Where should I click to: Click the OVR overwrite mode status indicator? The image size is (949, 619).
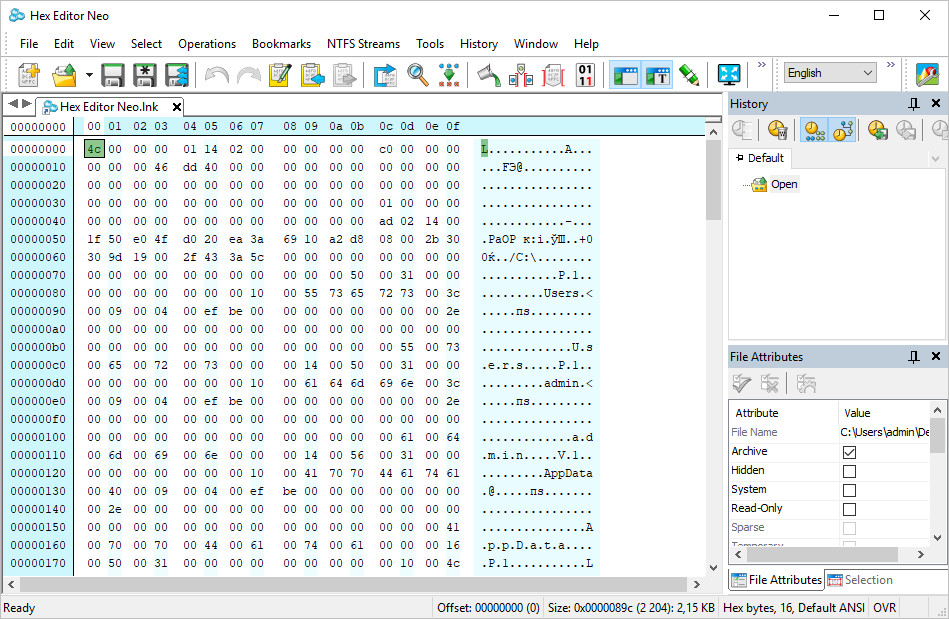(884, 608)
